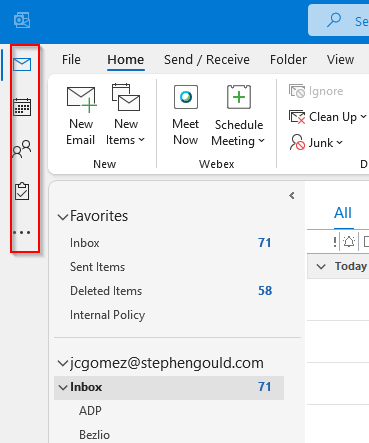The image size is (369, 443).
Task: Open the File menu tab
Action: click(71, 60)
